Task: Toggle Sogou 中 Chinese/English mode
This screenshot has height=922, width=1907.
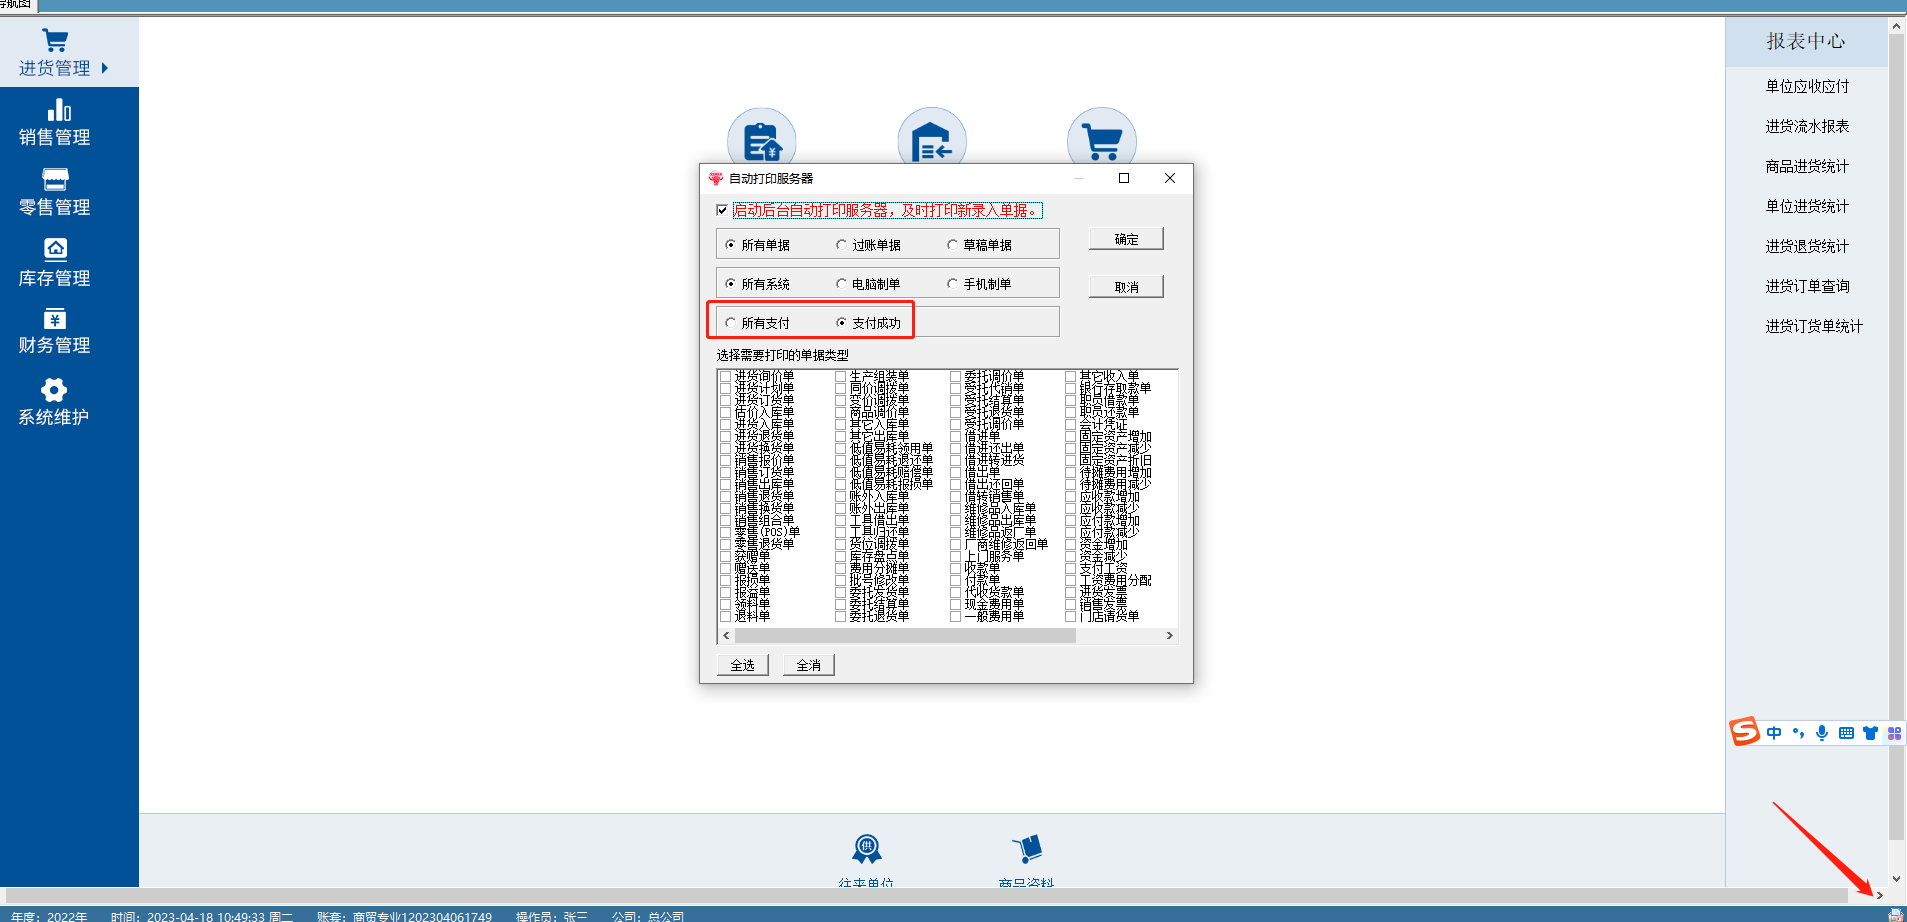Action: pos(1774,733)
